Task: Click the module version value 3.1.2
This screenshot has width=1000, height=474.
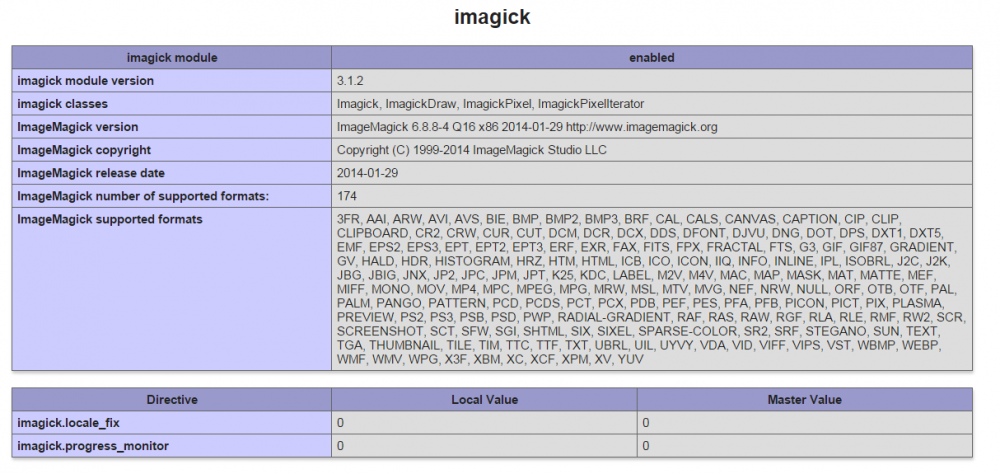Action: (x=352, y=81)
